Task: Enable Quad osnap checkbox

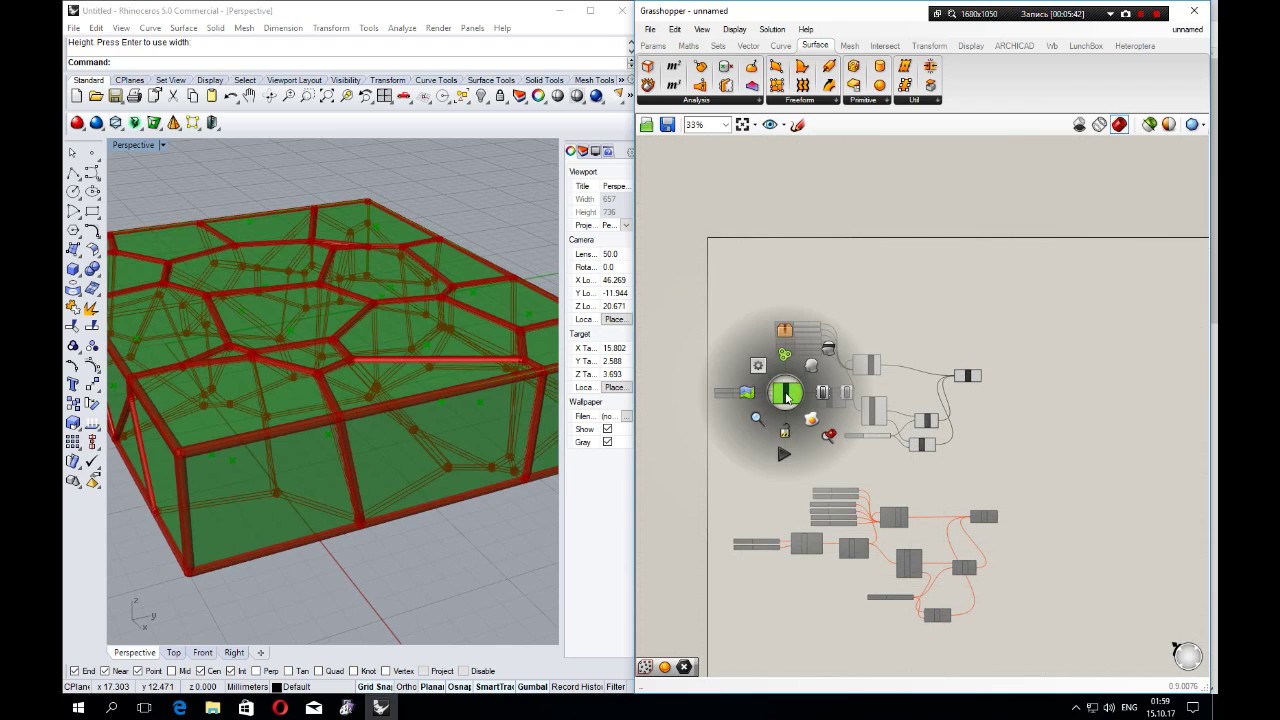Action: coord(316,671)
